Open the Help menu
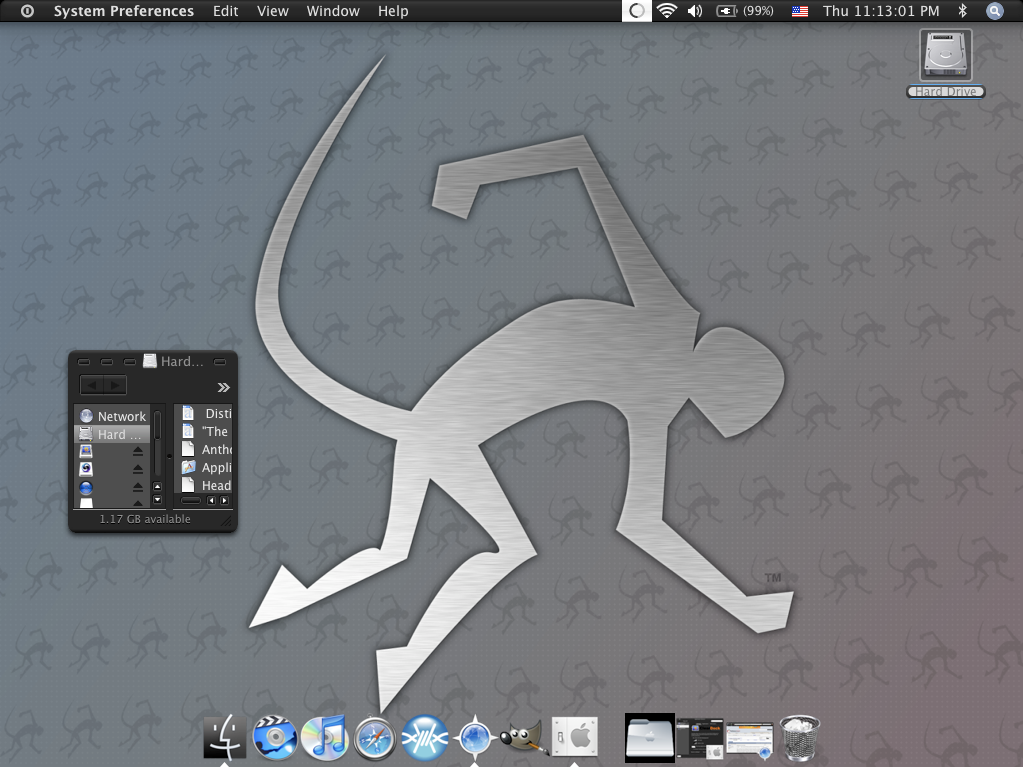Viewport: 1023px width, 767px height. pos(393,11)
